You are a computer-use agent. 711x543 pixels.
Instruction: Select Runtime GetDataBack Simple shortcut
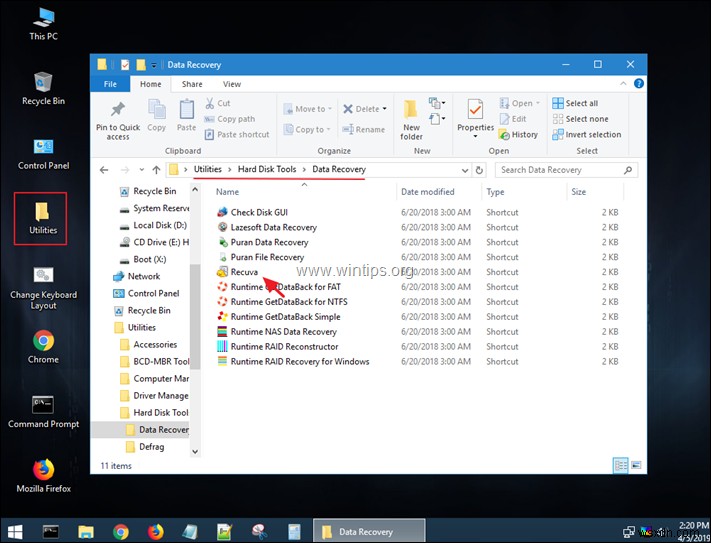coord(285,316)
